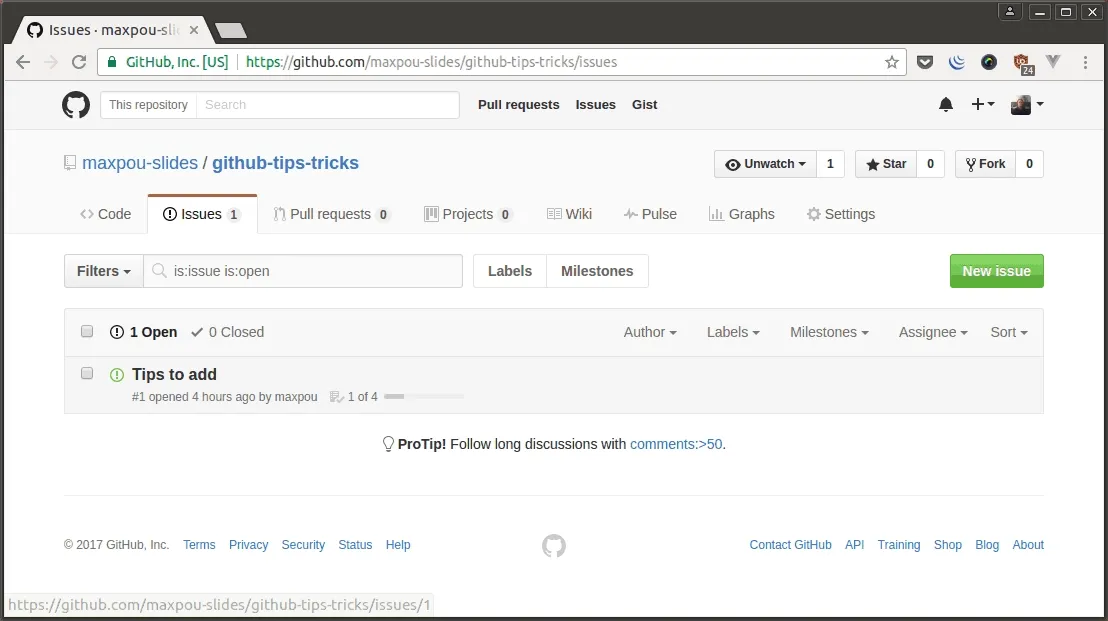Click Gist in the top navigation
This screenshot has height=621, width=1108.
tap(644, 105)
